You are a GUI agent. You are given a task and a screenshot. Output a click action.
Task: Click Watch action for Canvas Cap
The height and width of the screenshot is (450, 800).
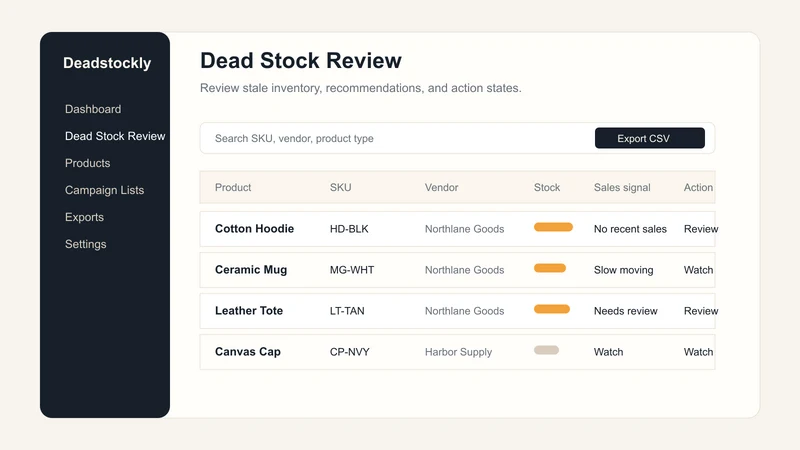[x=698, y=352]
